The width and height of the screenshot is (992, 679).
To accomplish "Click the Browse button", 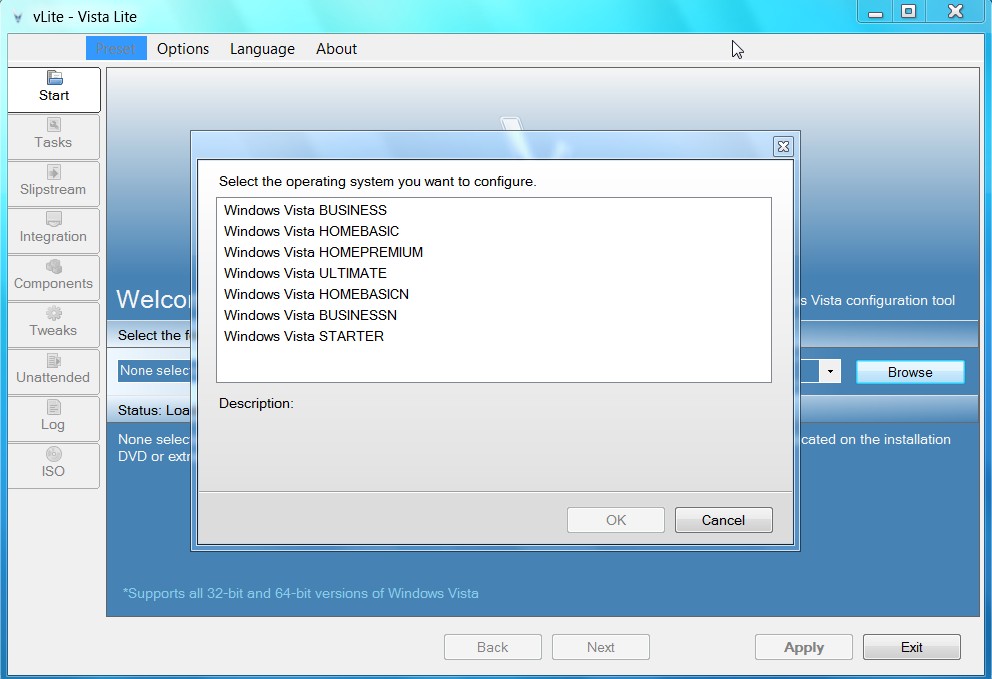I will point(910,372).
